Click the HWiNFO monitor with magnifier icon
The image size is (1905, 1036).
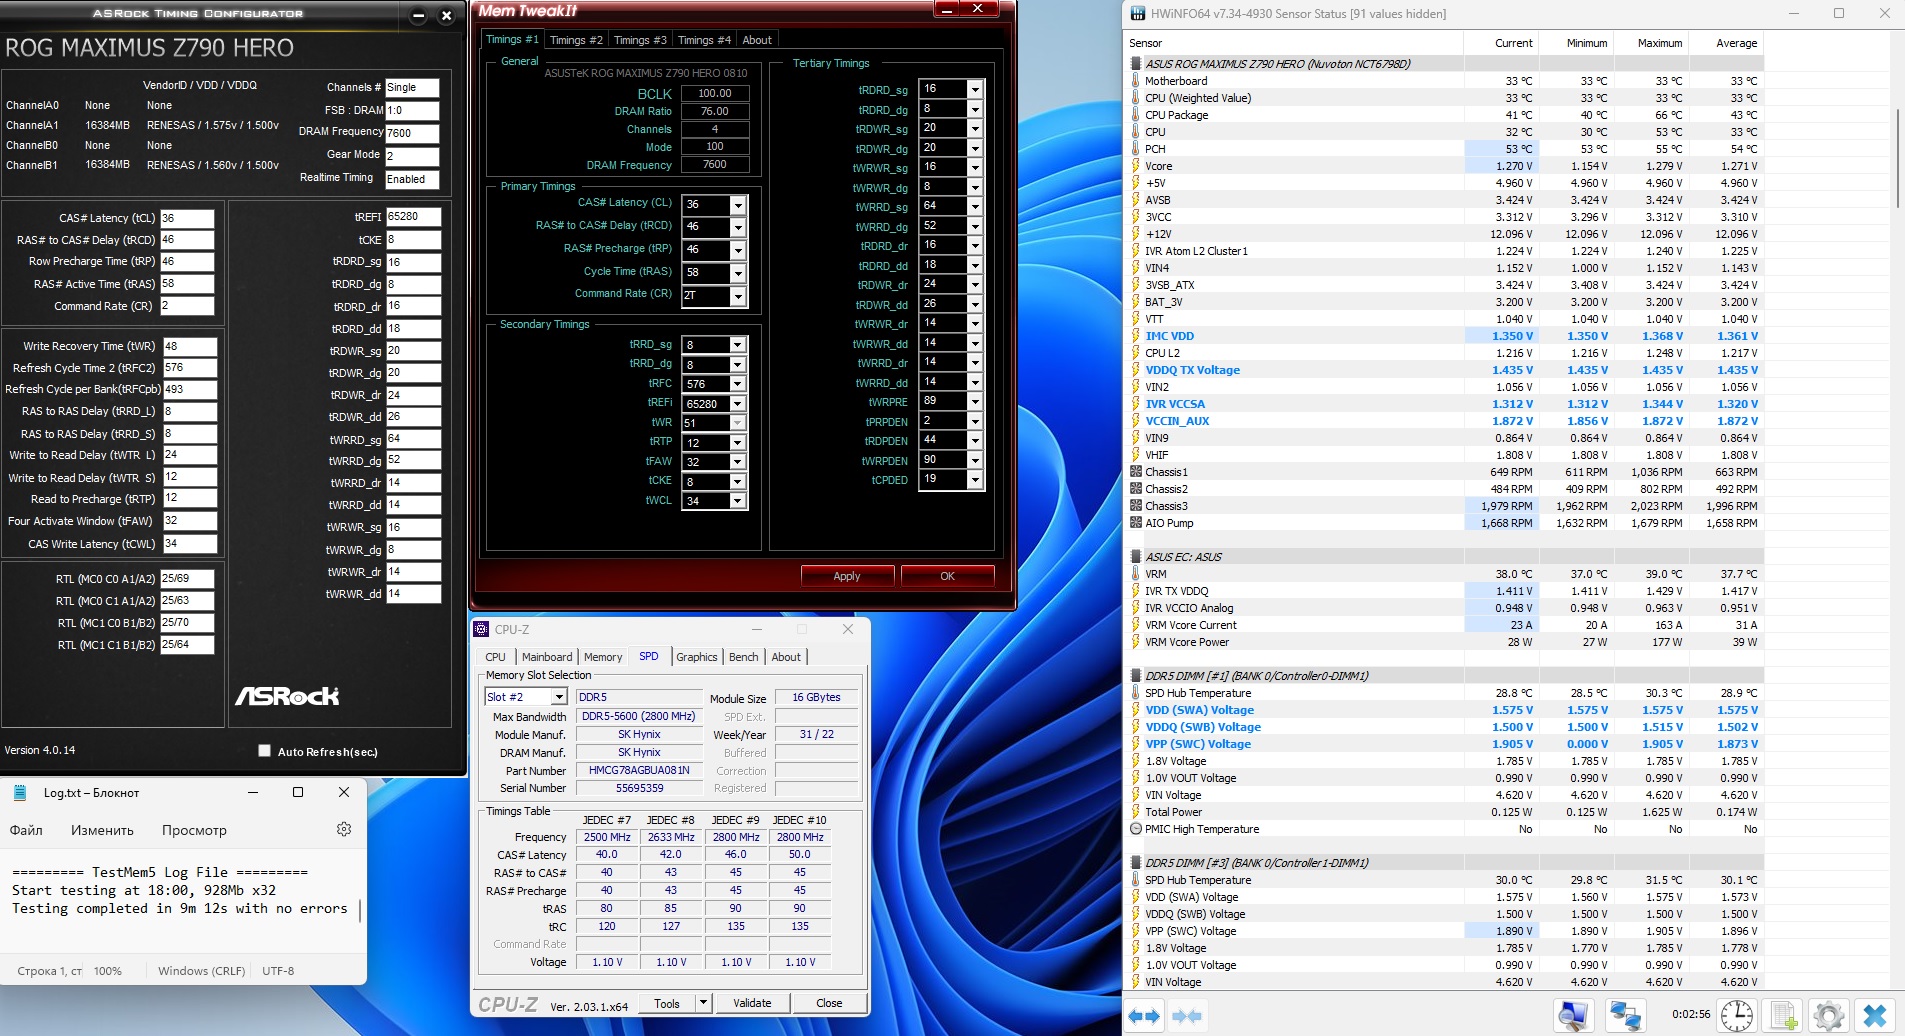(x=1573, y=1016)
